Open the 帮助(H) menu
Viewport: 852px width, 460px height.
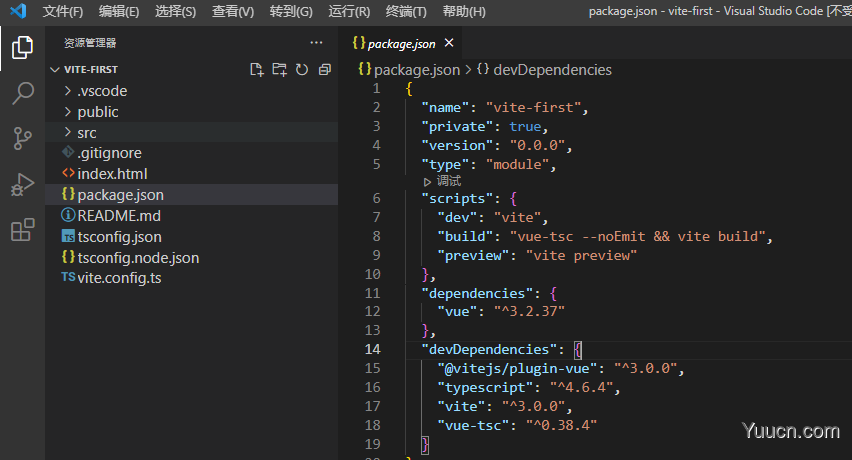463,11
